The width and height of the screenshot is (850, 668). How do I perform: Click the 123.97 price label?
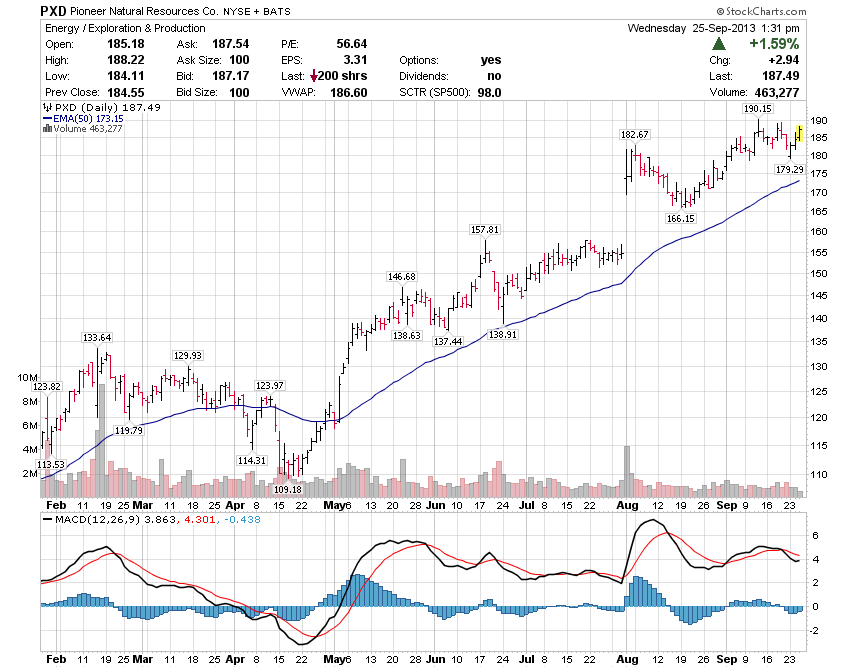(x=269, y=386)
